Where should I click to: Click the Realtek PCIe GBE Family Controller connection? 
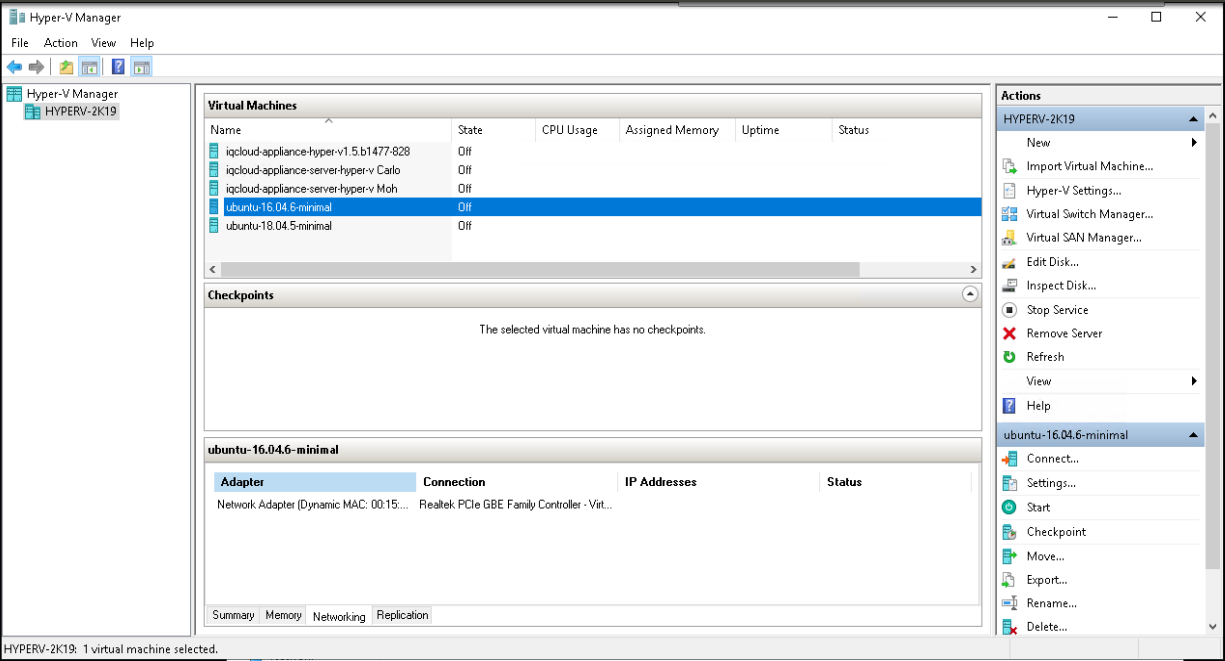click(x=516, y=505)
